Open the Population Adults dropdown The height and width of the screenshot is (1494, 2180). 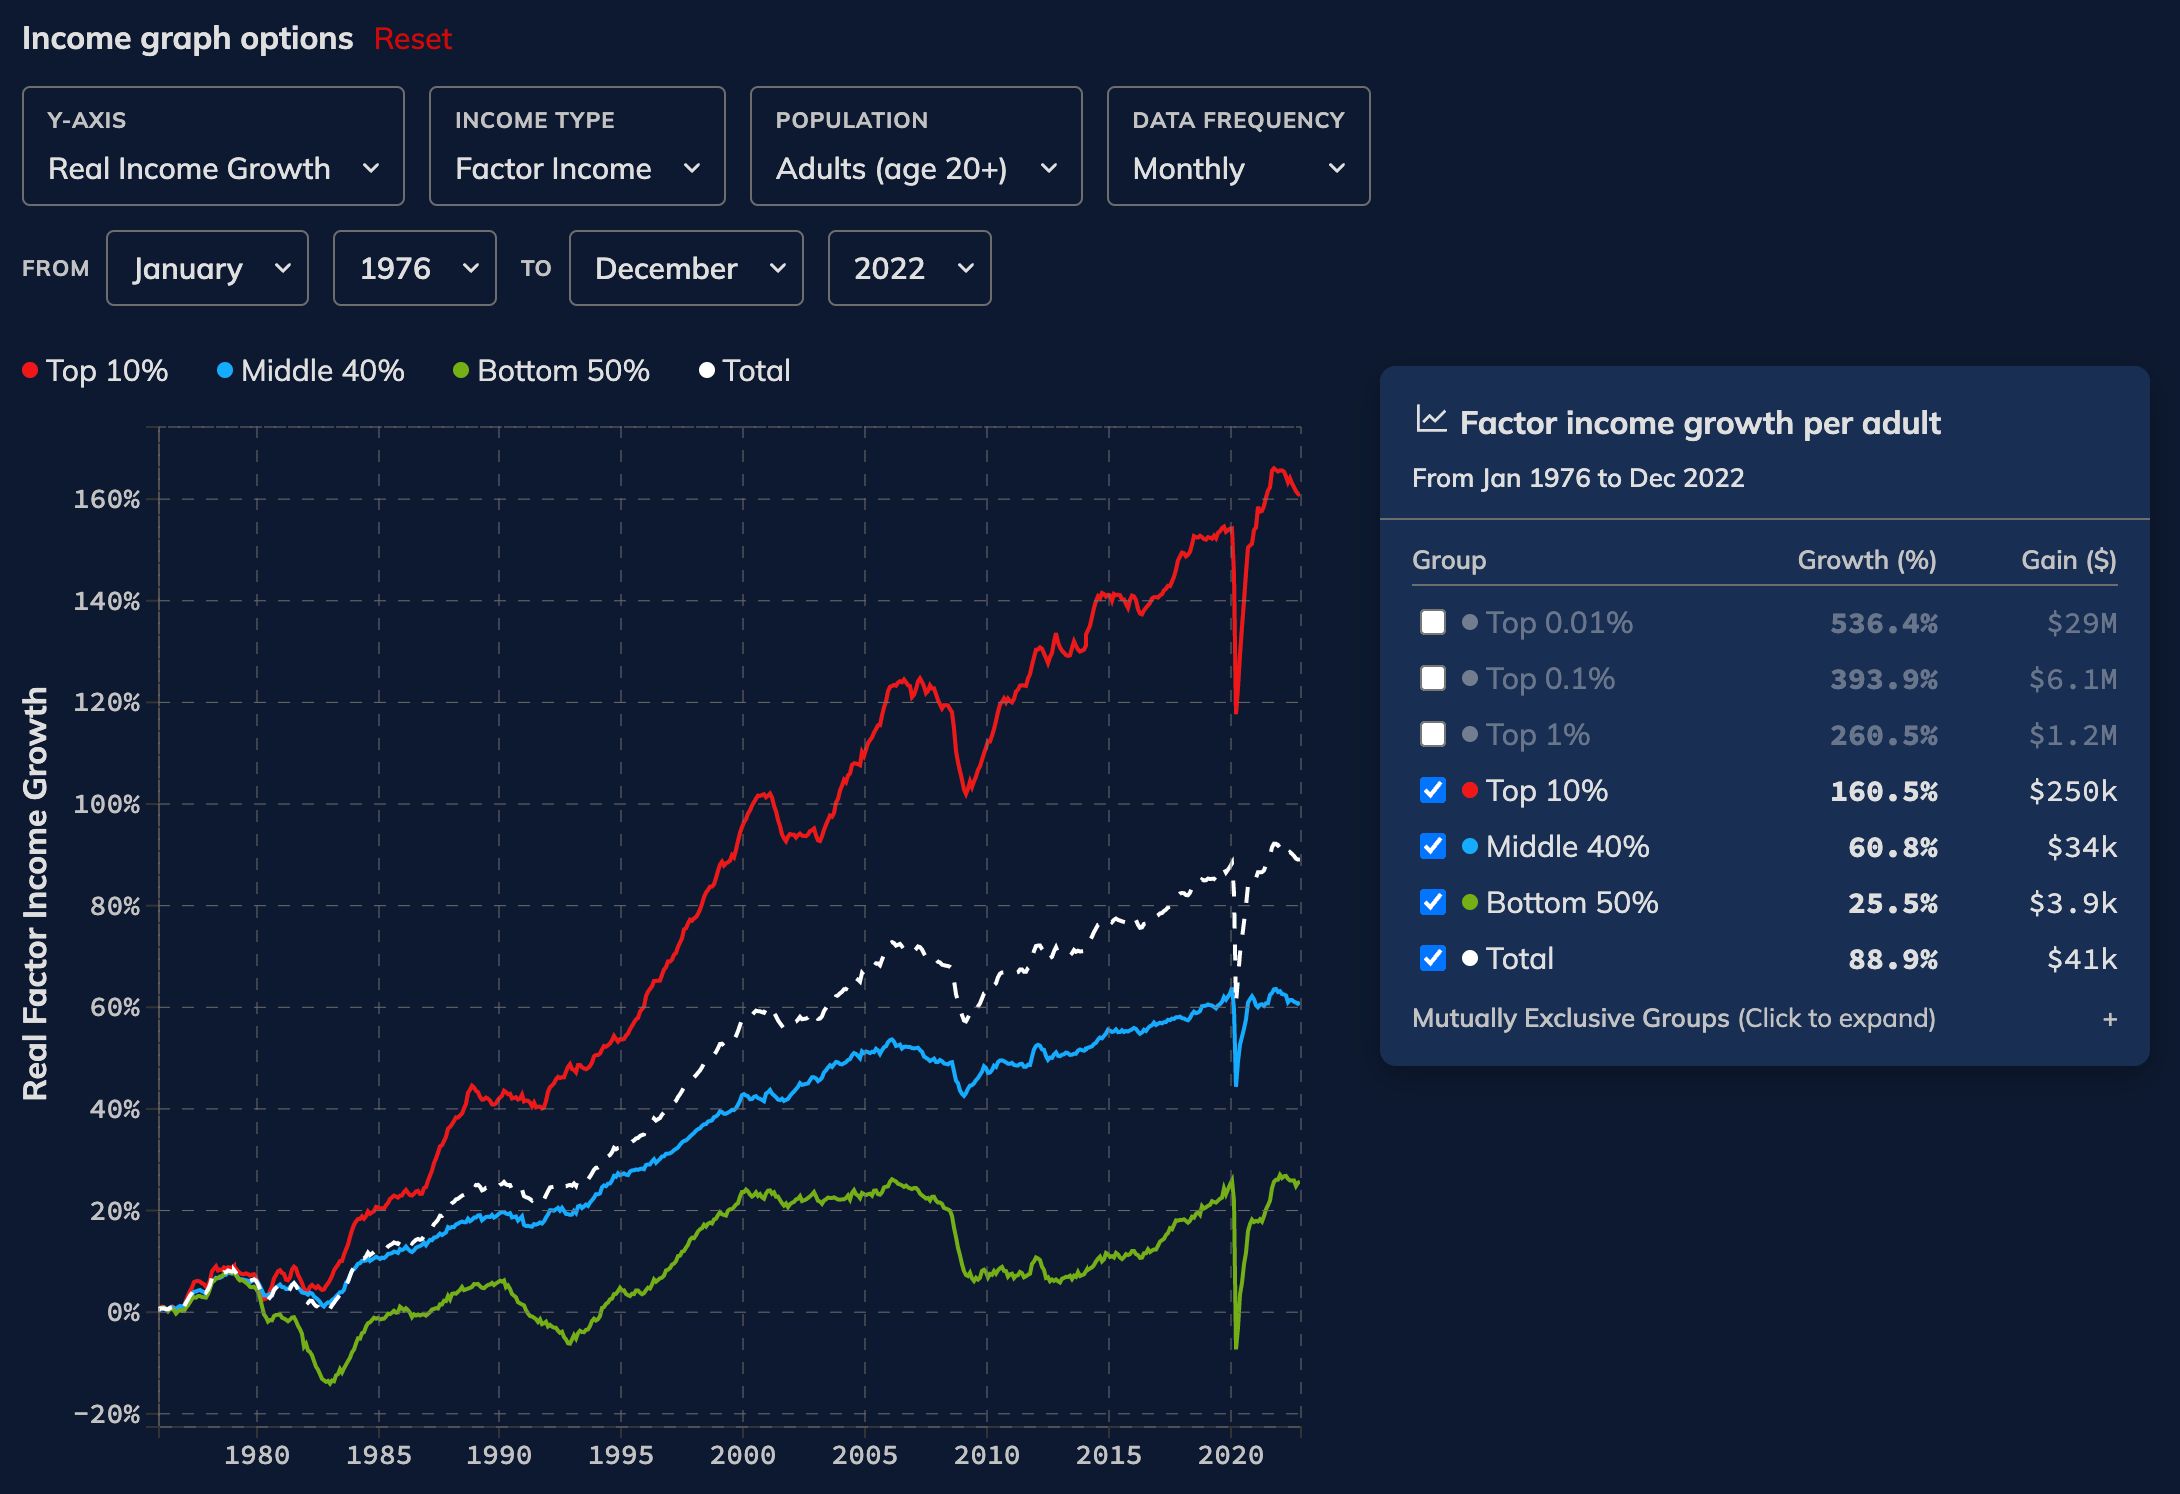(915, 146)
